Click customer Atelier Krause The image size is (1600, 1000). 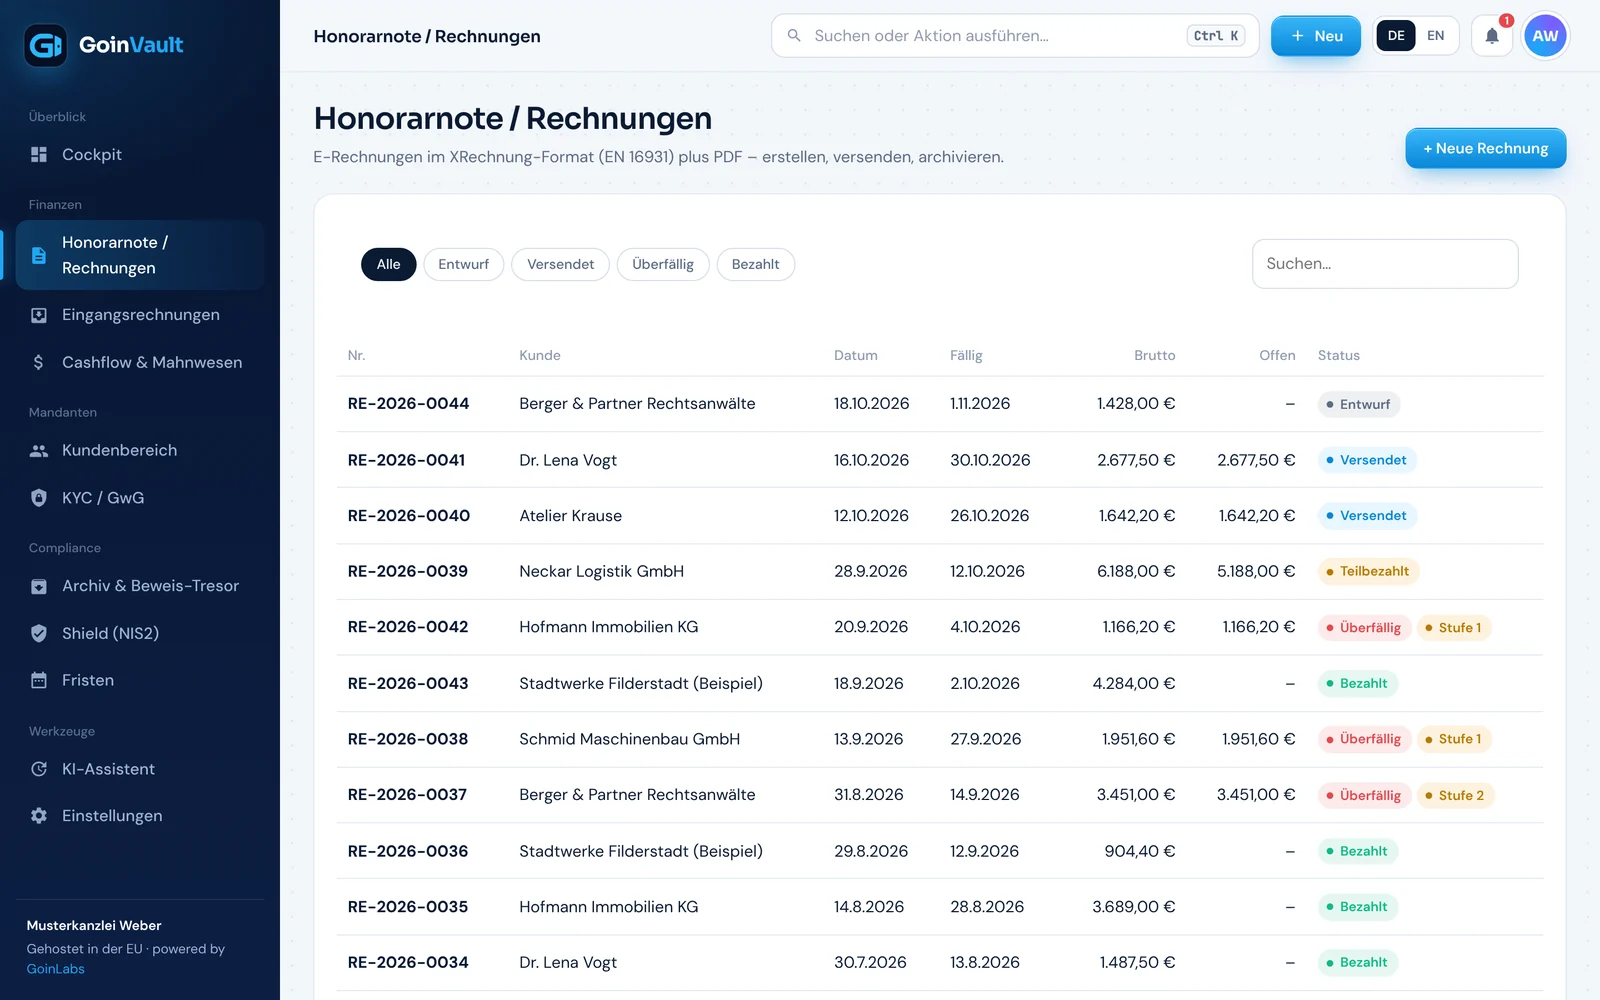(x=570, y=516)
